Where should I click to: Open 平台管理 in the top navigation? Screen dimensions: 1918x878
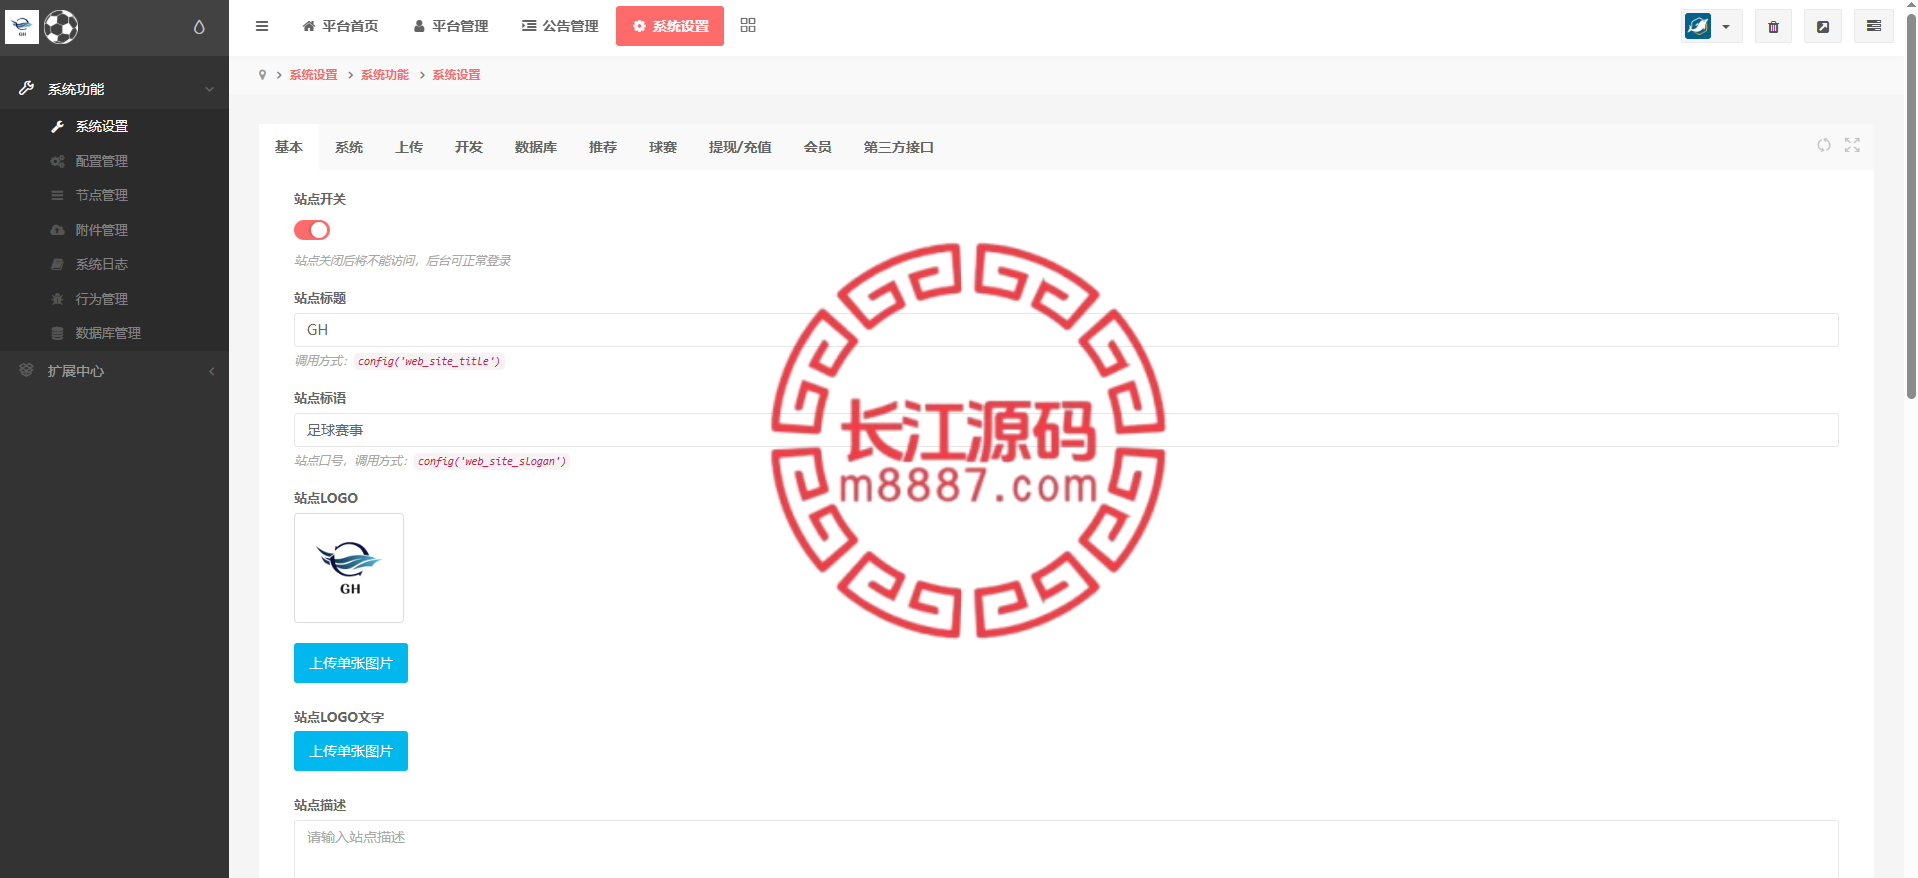pyautogui.click(x=451, y=26)
